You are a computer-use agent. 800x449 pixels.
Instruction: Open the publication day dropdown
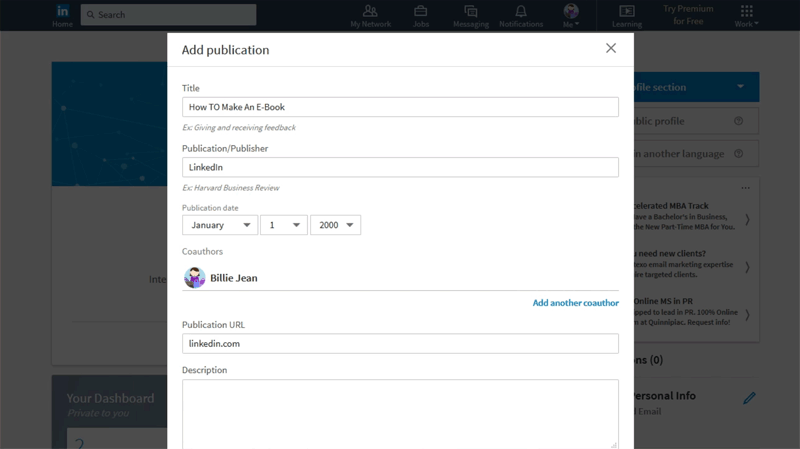tap(283, 226)
